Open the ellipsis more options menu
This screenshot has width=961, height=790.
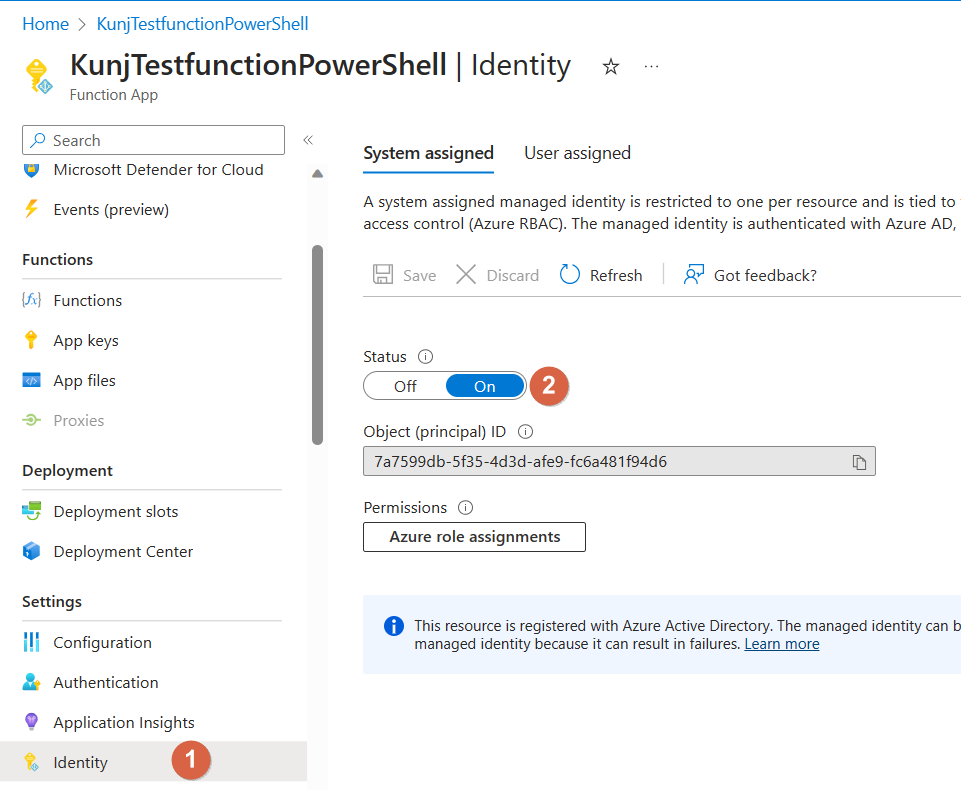(652, 67)
